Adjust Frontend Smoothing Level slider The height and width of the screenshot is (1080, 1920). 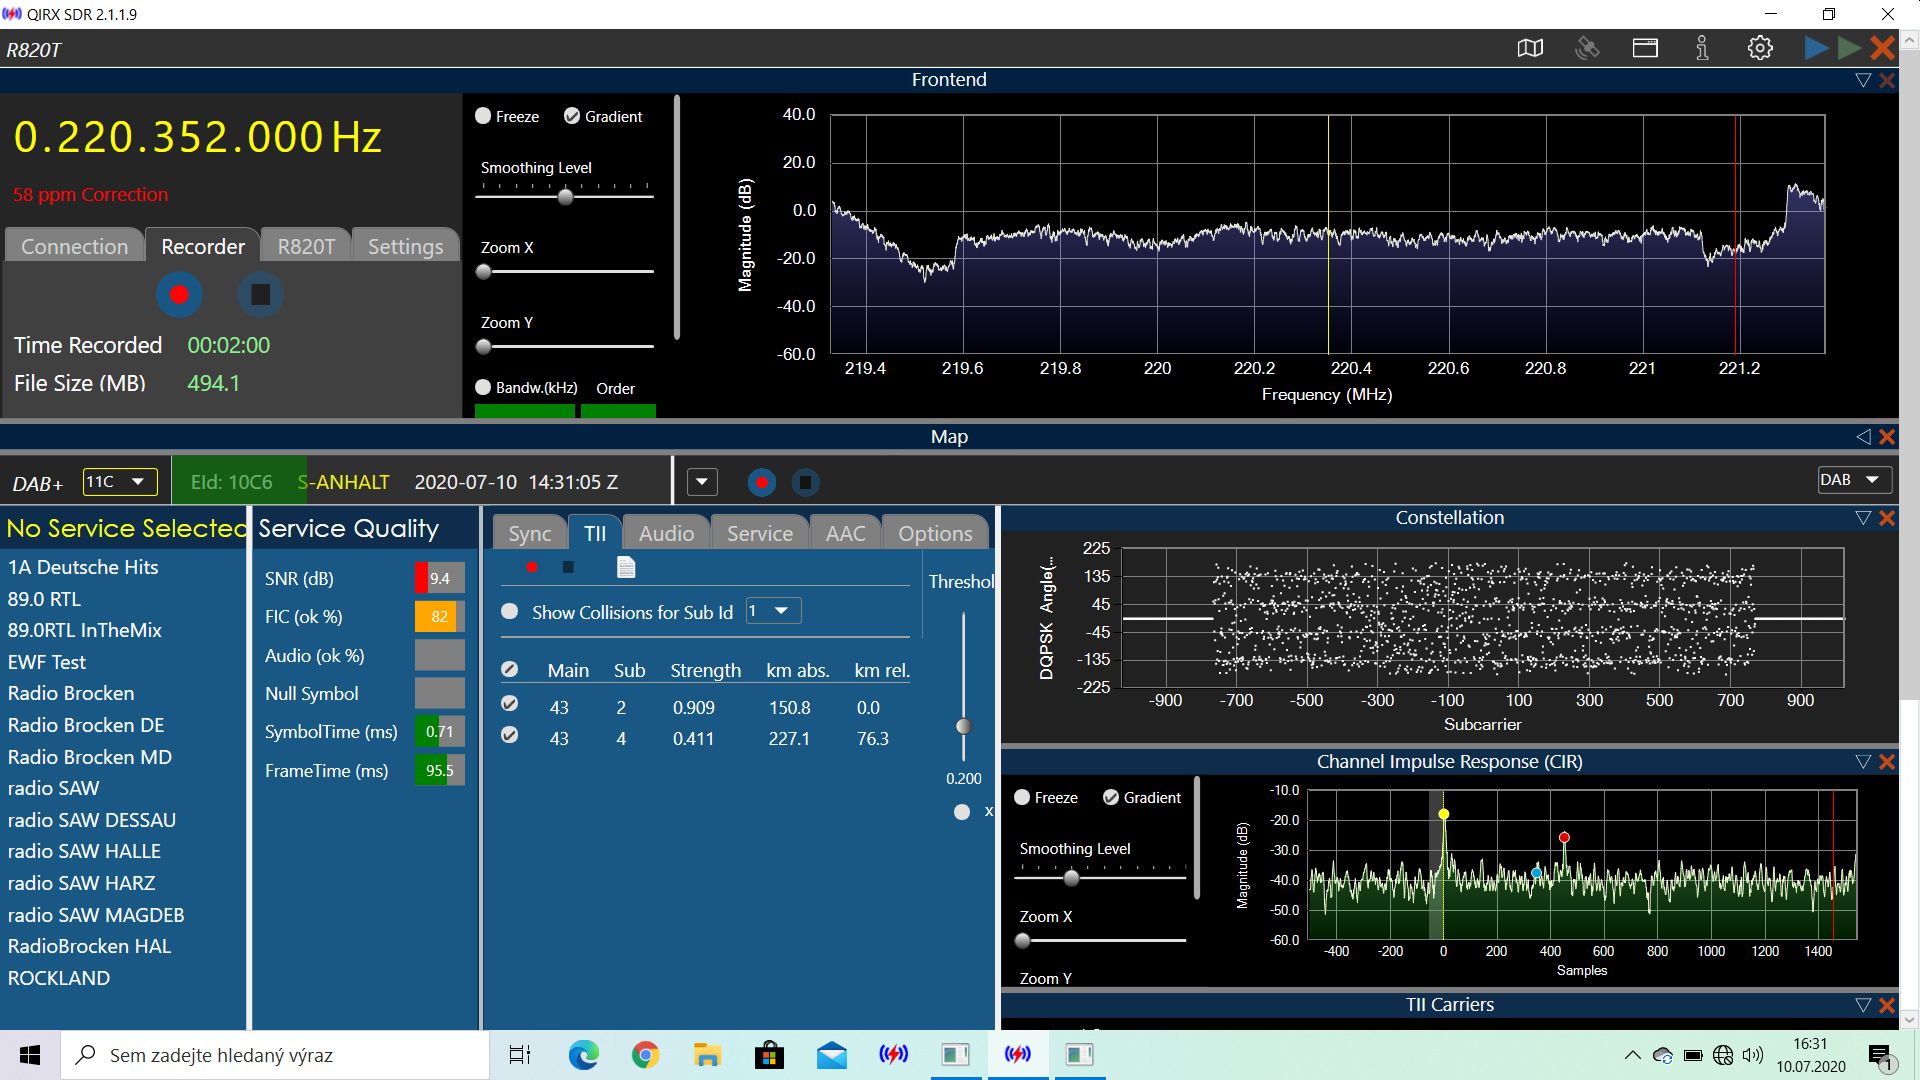coord(566,197)
